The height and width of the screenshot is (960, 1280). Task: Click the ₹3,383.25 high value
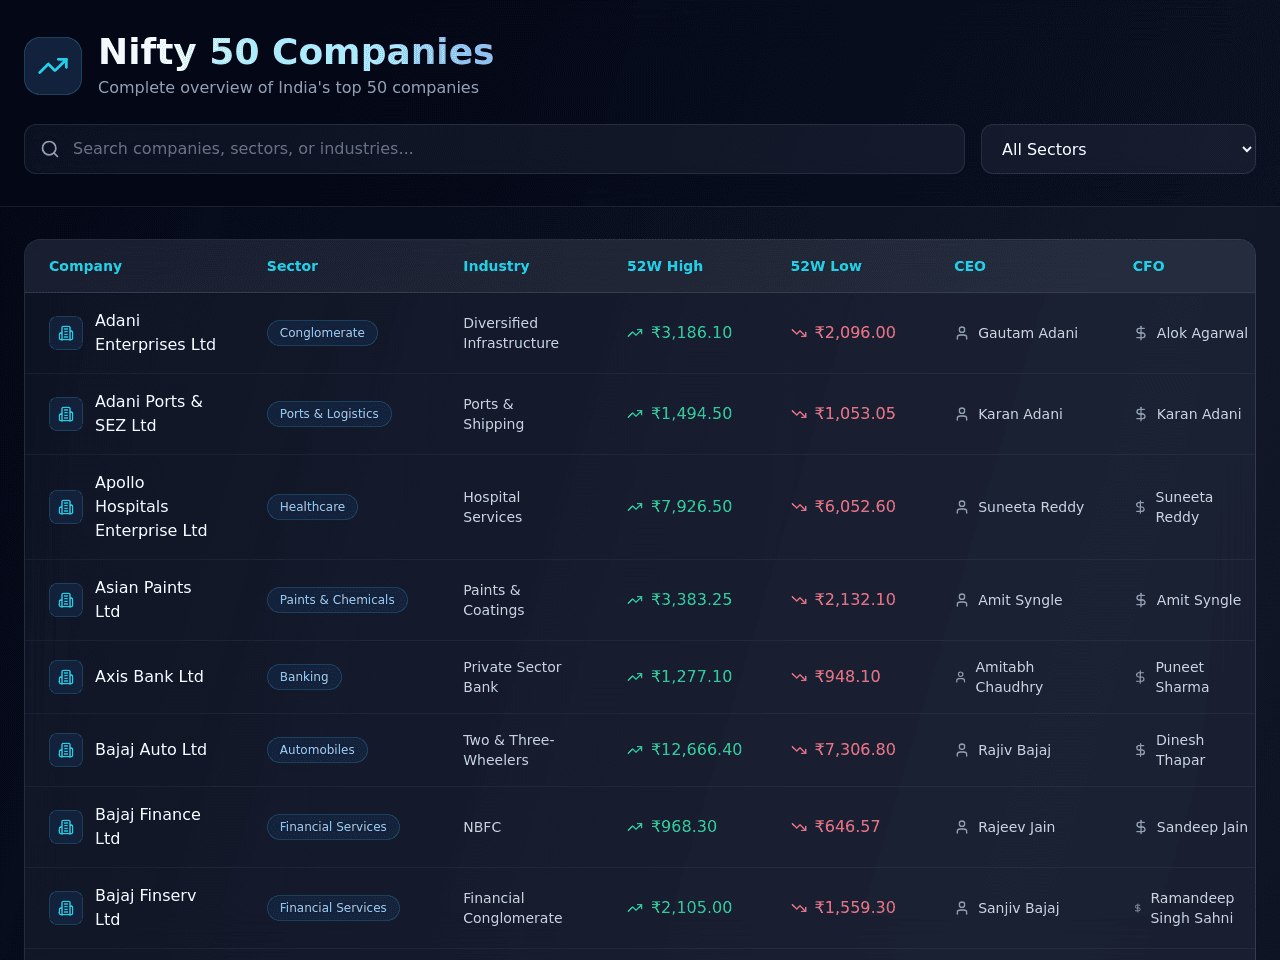pyautogui.click(x=692, y=600)
